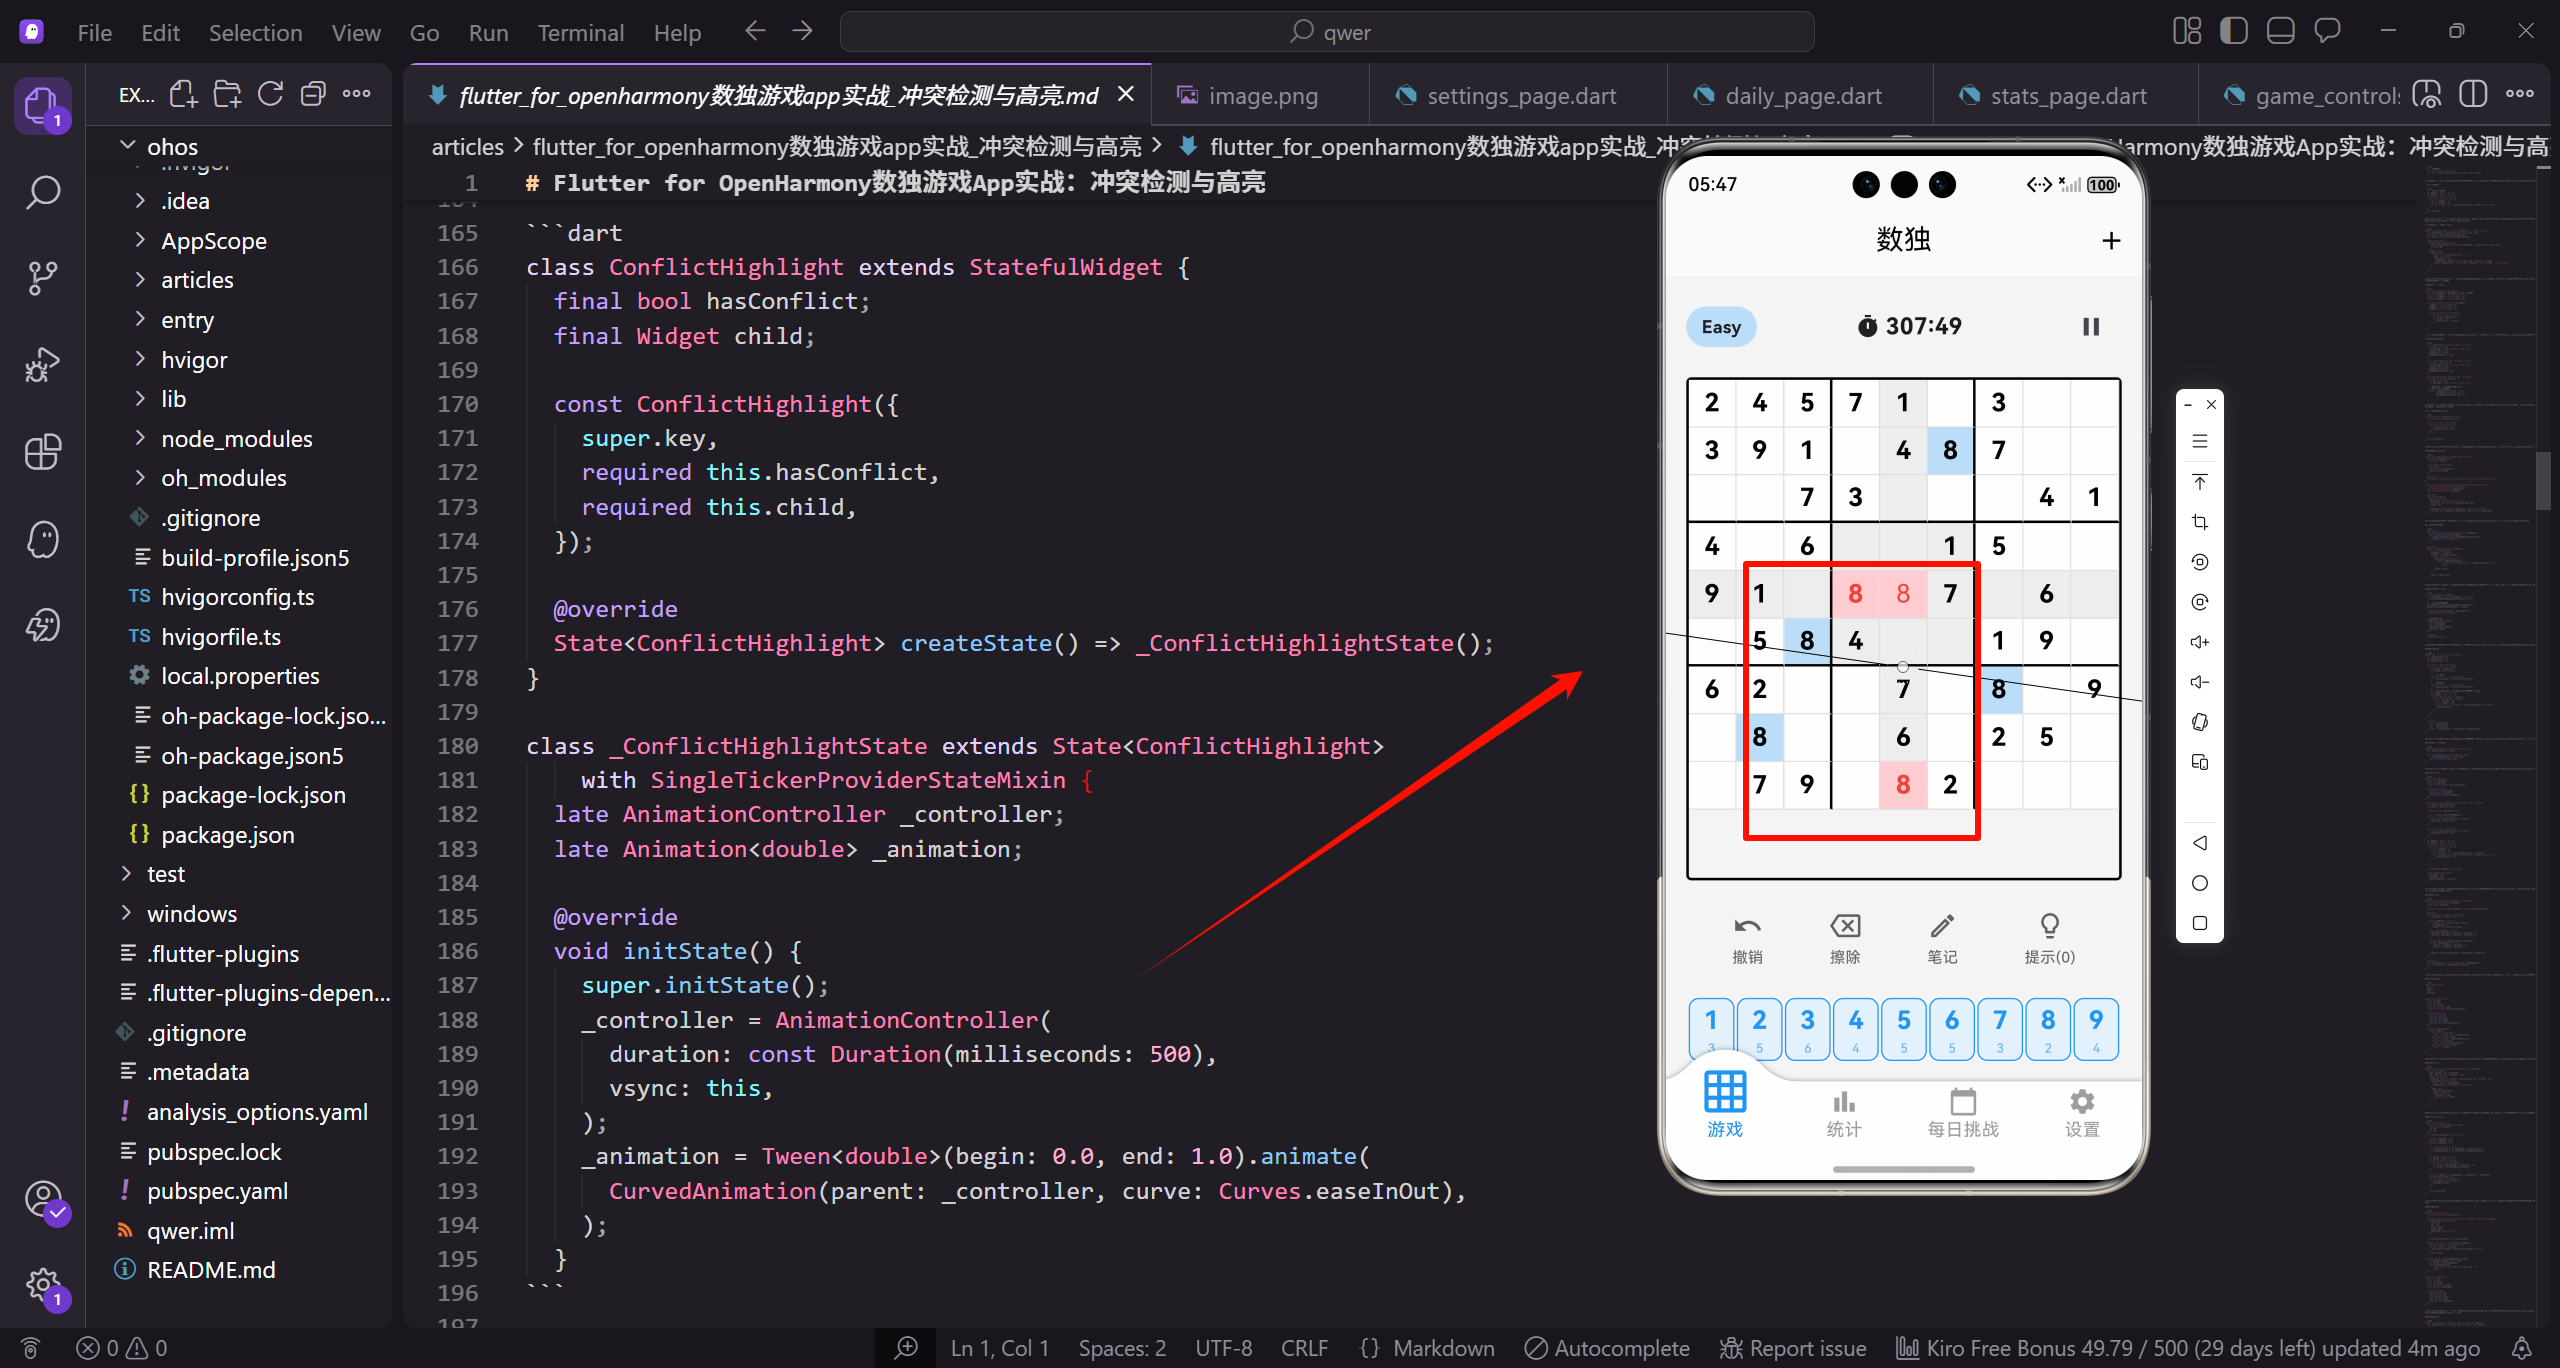Tap number 5 on Sudoku keypad
Viewport: 2560px width, 1368px height.
click(1903, 1029)
